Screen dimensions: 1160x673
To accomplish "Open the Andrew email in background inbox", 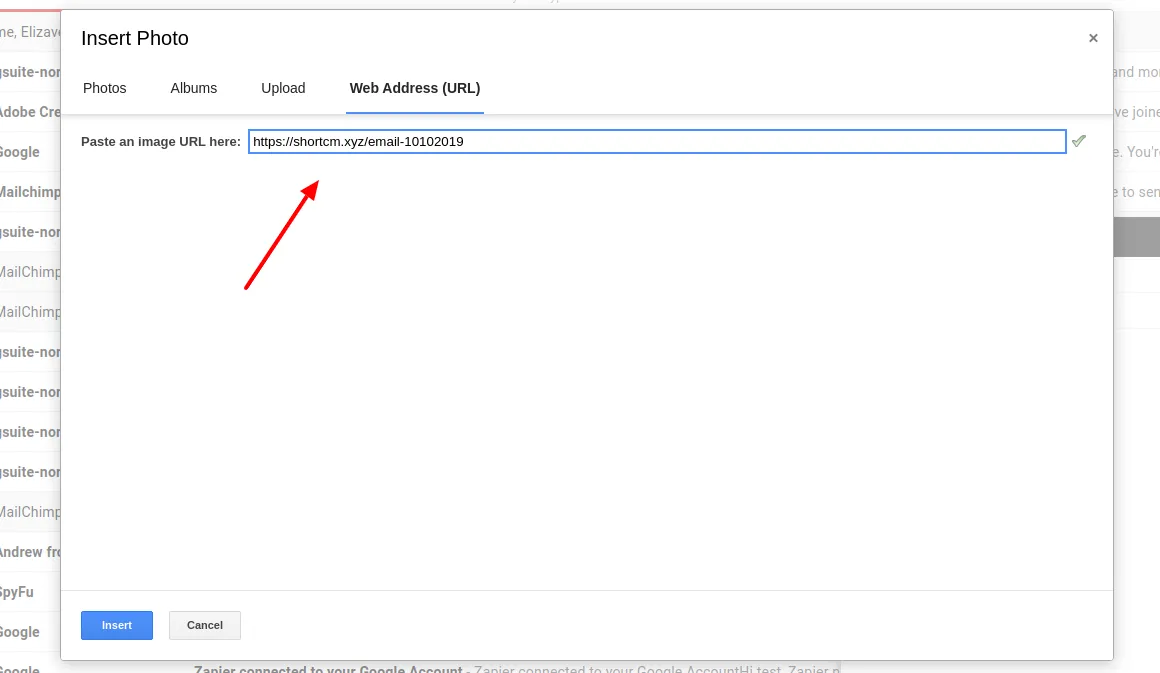I will tap(30, 552).
